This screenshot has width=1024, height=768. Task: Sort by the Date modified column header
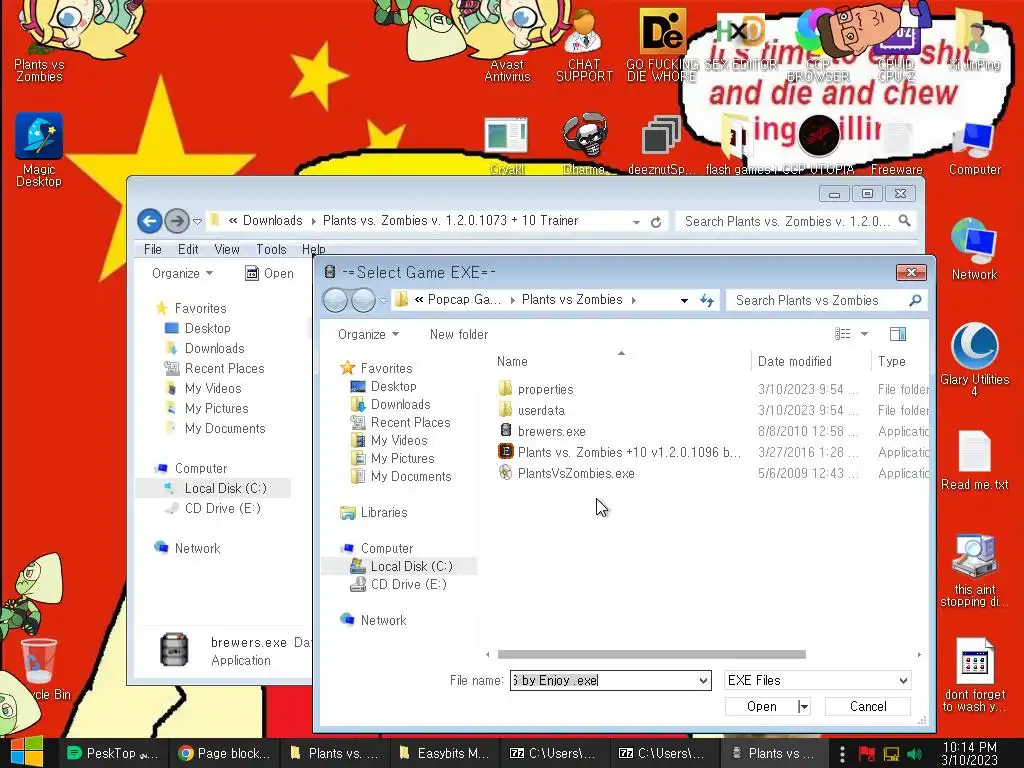click(x=795, y=361)
